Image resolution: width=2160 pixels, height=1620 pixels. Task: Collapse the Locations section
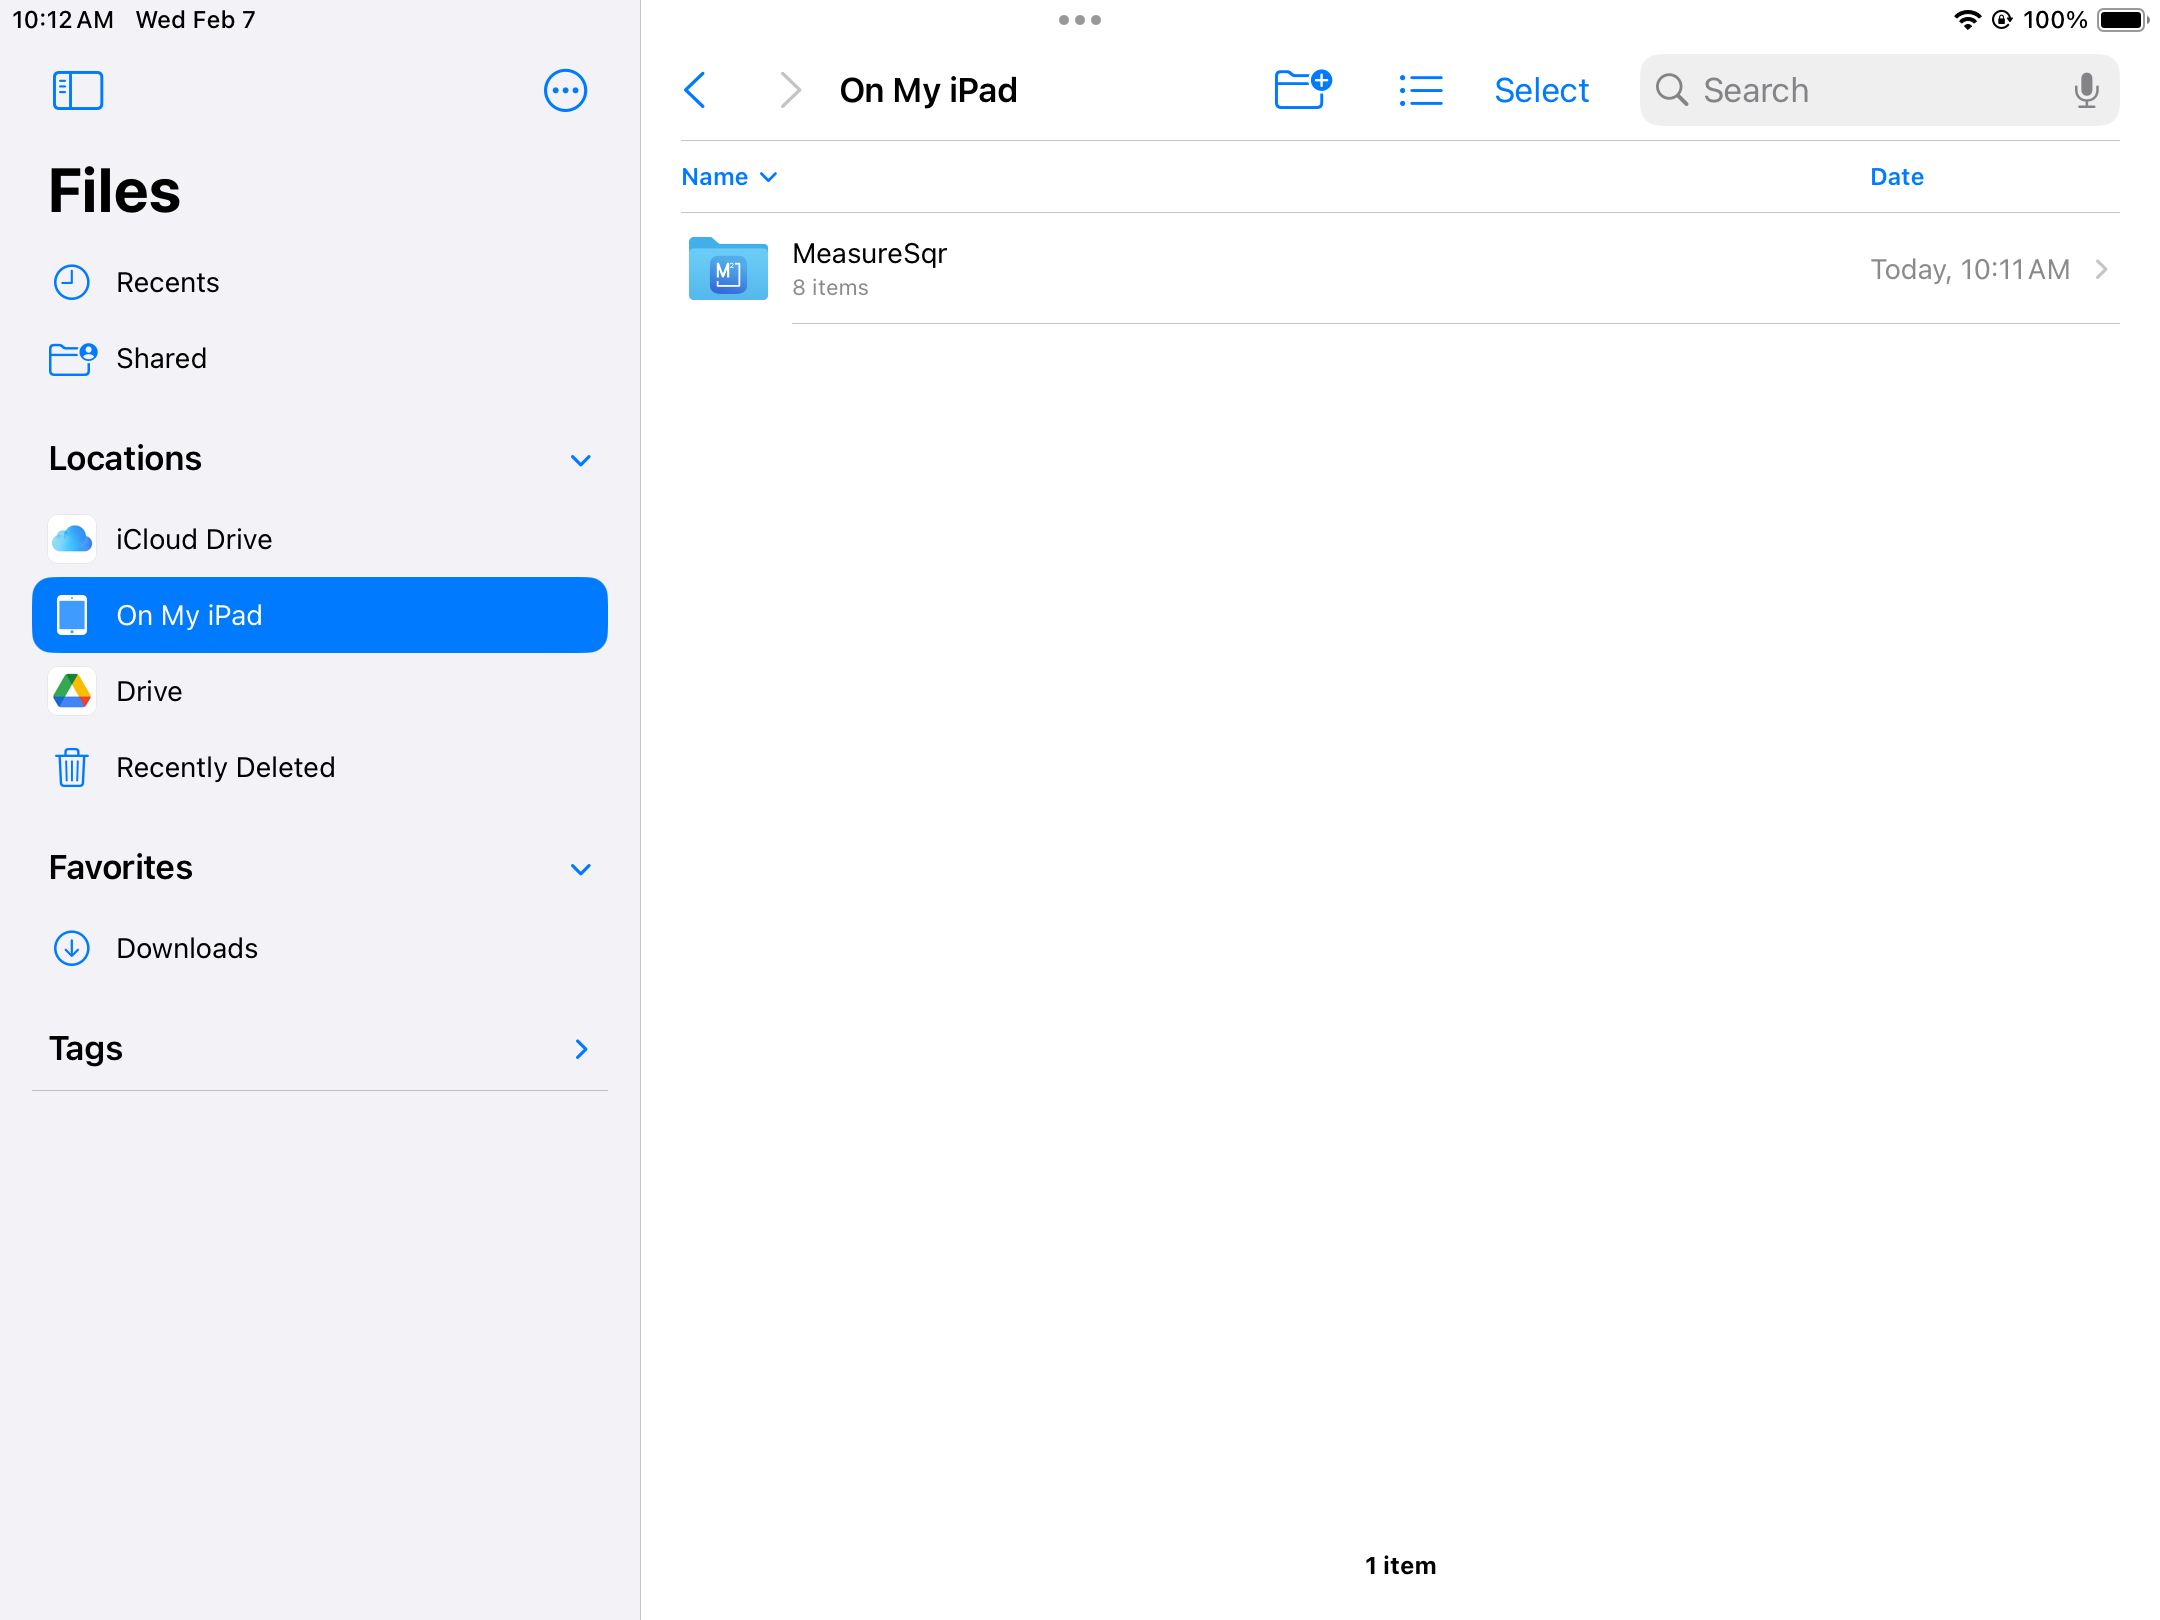click(580, 460)
